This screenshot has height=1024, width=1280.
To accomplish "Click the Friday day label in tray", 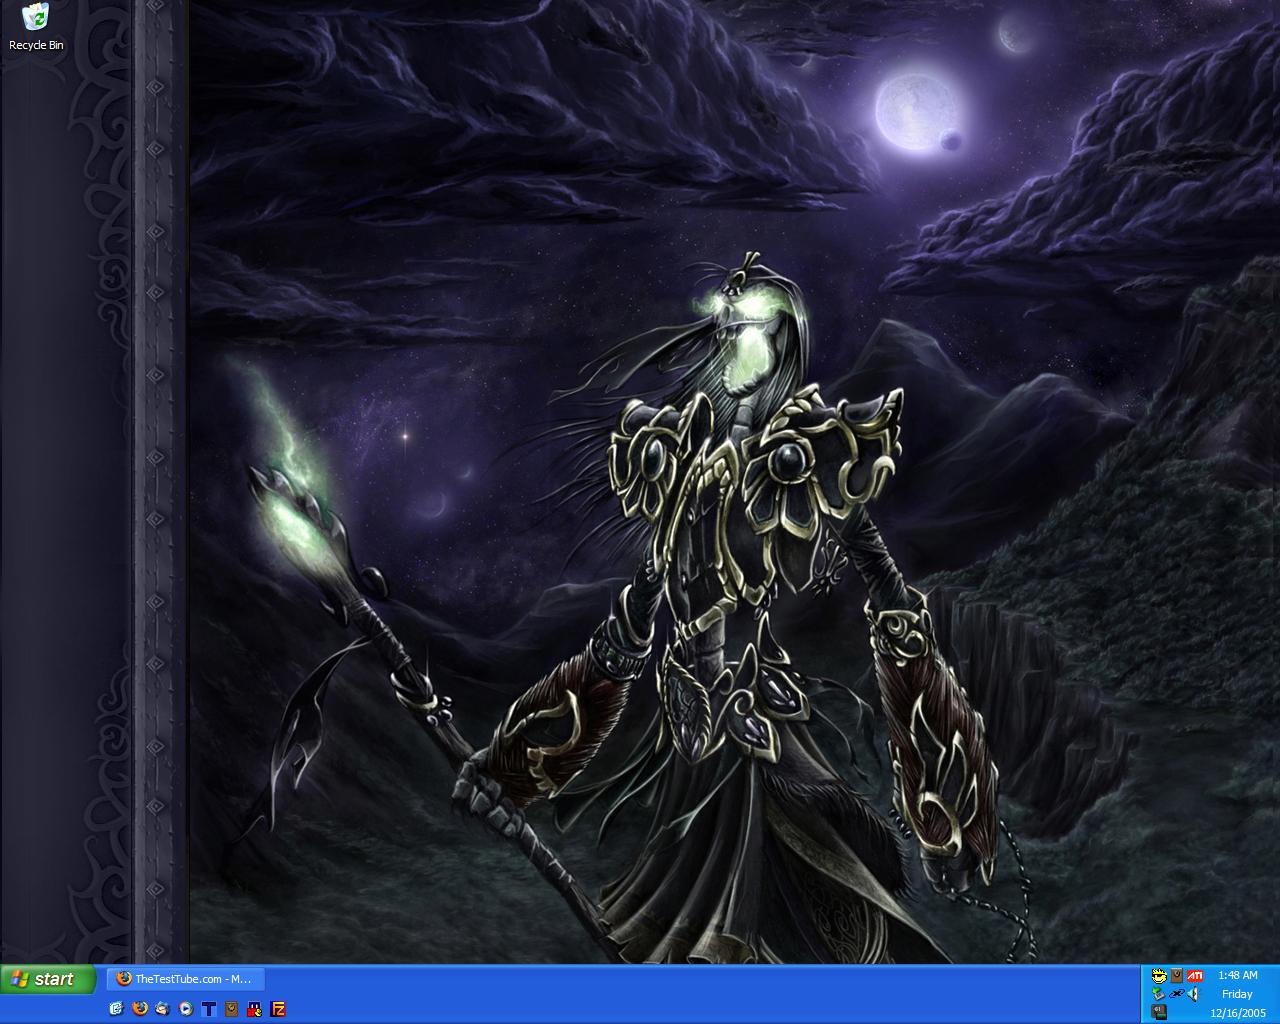I will [x=1237, y=994].
